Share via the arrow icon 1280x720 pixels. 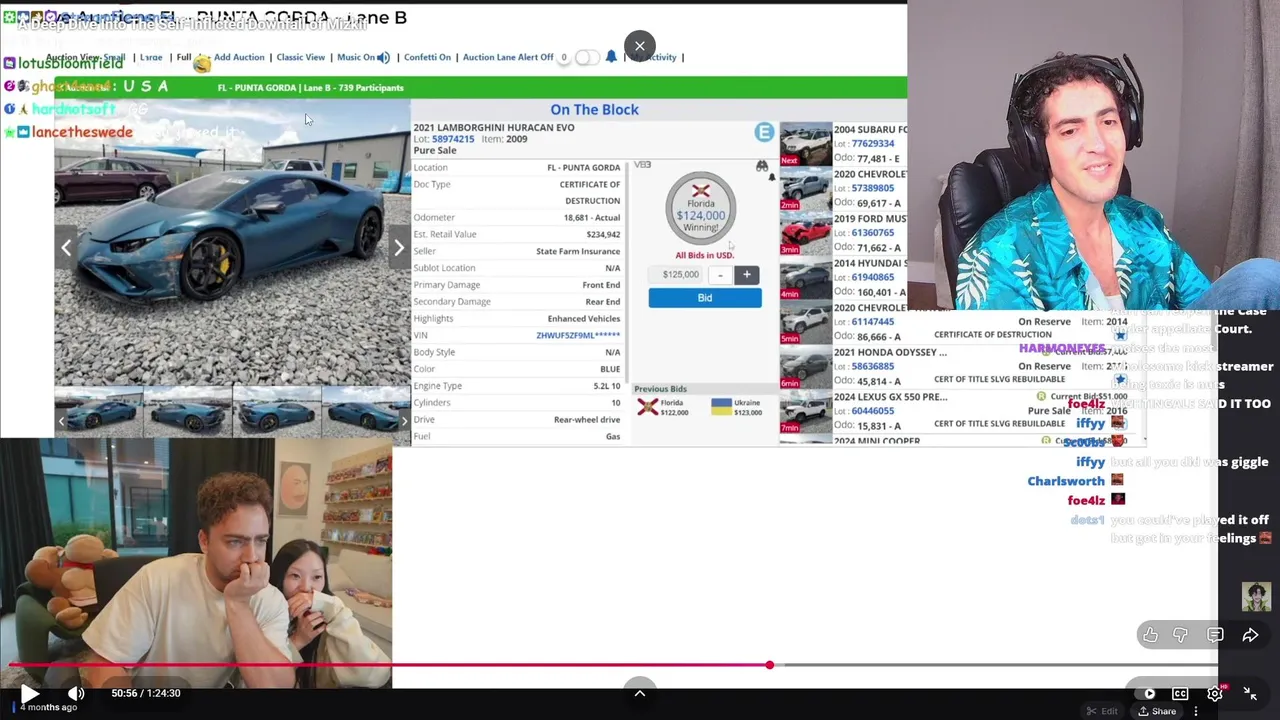1250,635
